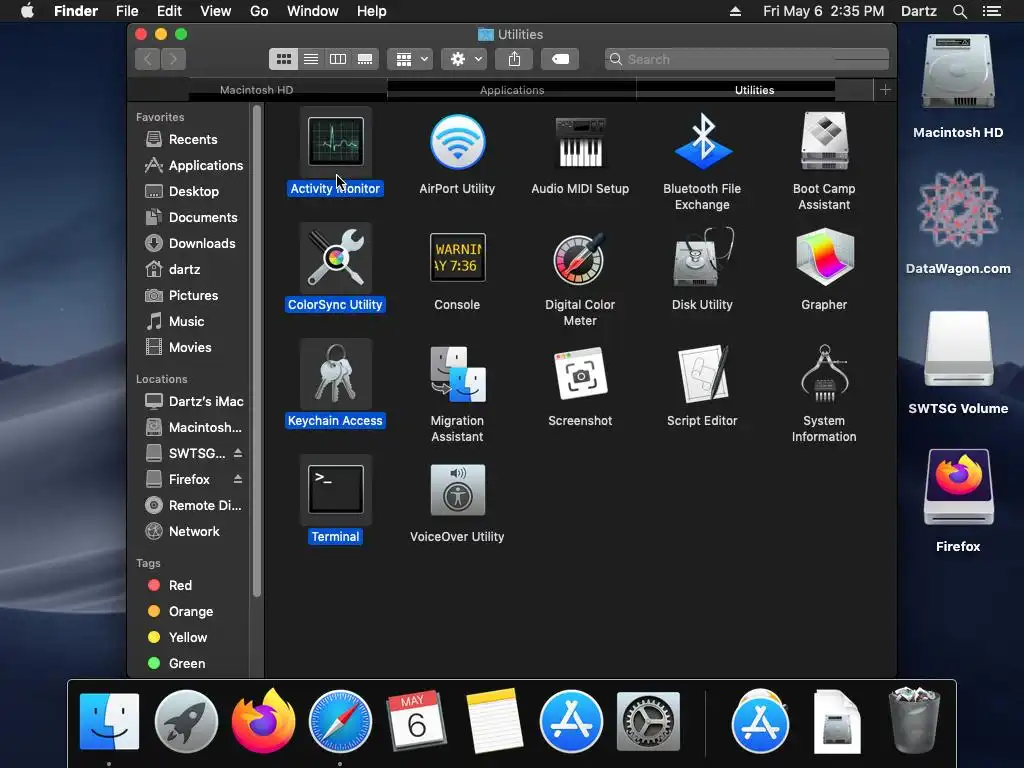Image resolution: width=1024 pixels, height=768 pixels.
Task: Select SWTSG Volume desktop icon
Action: (958, 362)
